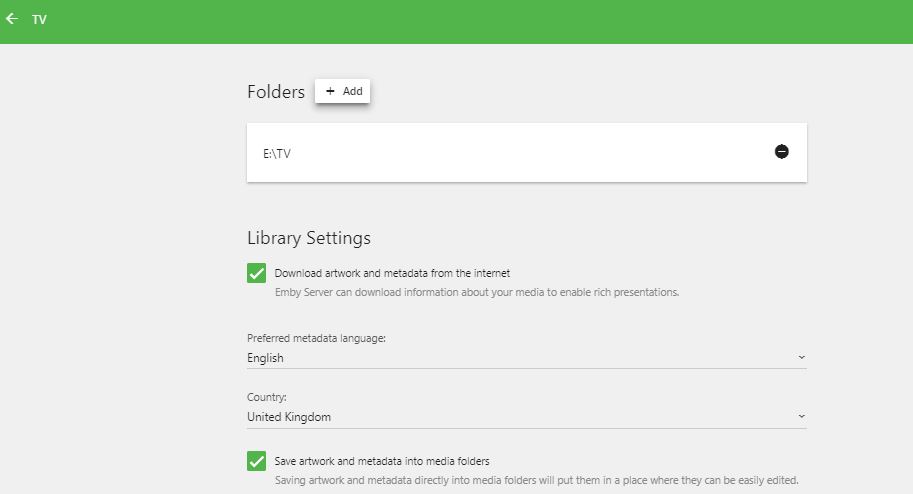Click the Download artwork and metadata label

coord(393,273)
